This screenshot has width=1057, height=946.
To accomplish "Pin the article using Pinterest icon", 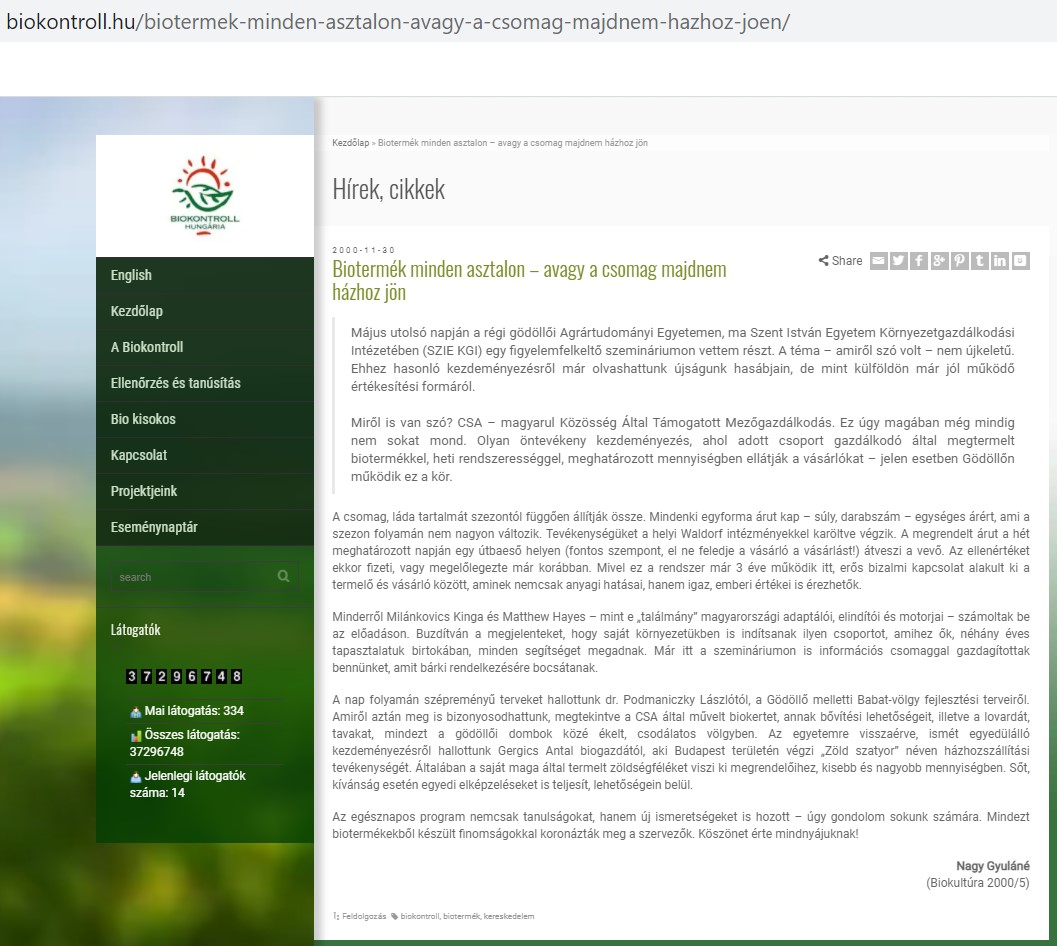I will [x=959, y=261].
